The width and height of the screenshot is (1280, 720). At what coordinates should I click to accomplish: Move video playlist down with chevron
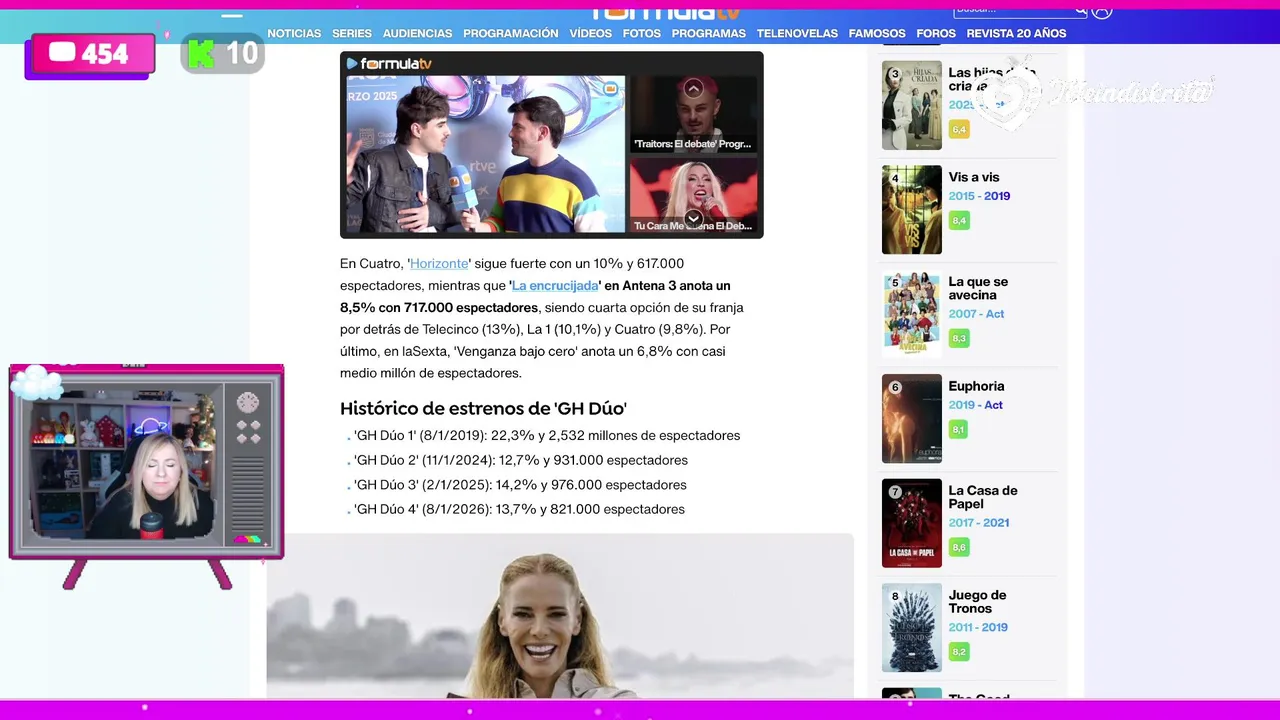tap(693, 219)
